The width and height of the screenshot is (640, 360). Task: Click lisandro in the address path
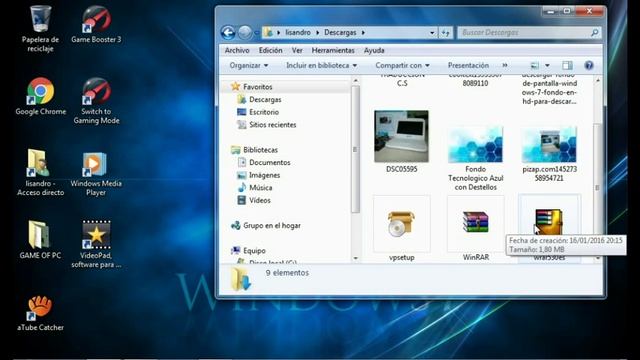[298, 32]
